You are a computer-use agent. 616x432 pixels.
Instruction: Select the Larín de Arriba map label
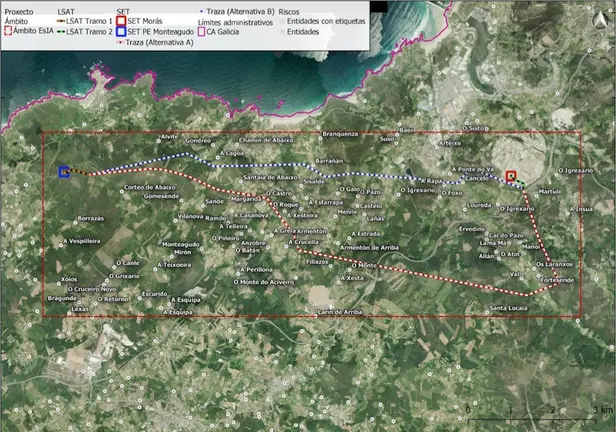(x=338, y=313)
